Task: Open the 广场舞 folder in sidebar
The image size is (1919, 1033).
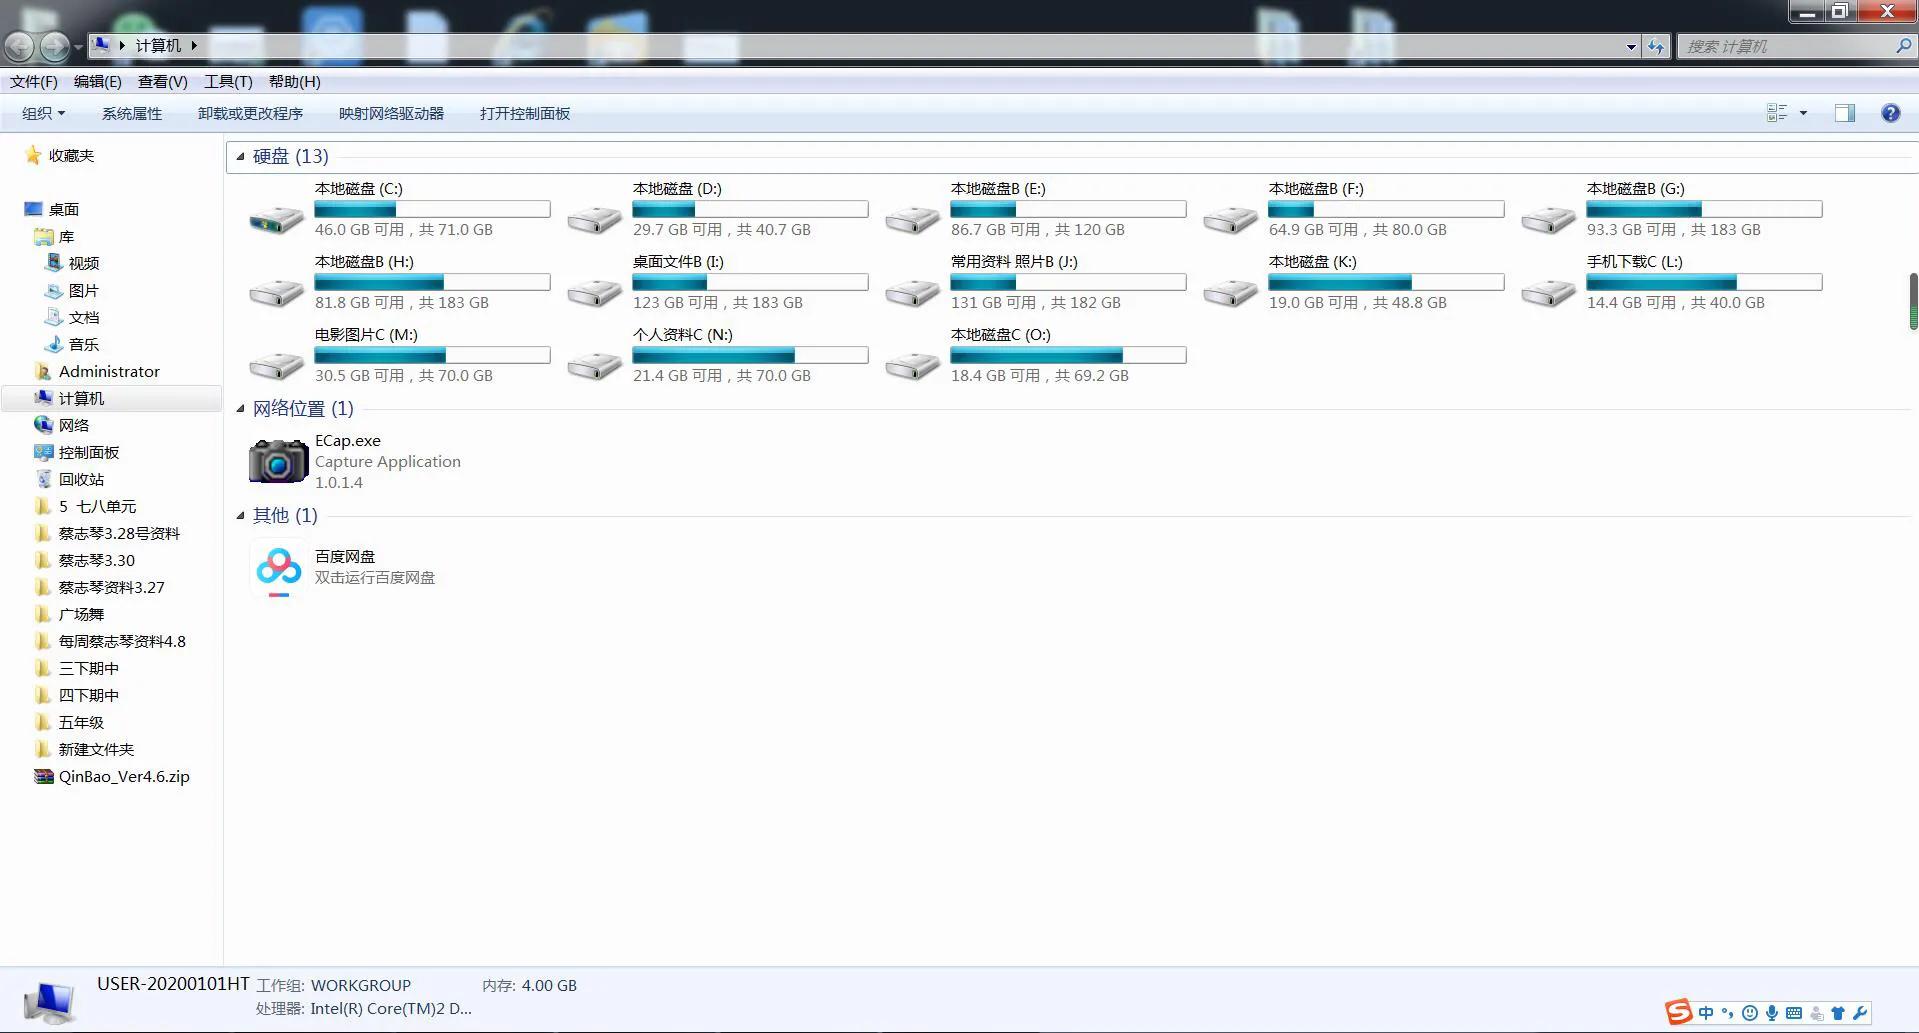Action: tap(81, 614)
